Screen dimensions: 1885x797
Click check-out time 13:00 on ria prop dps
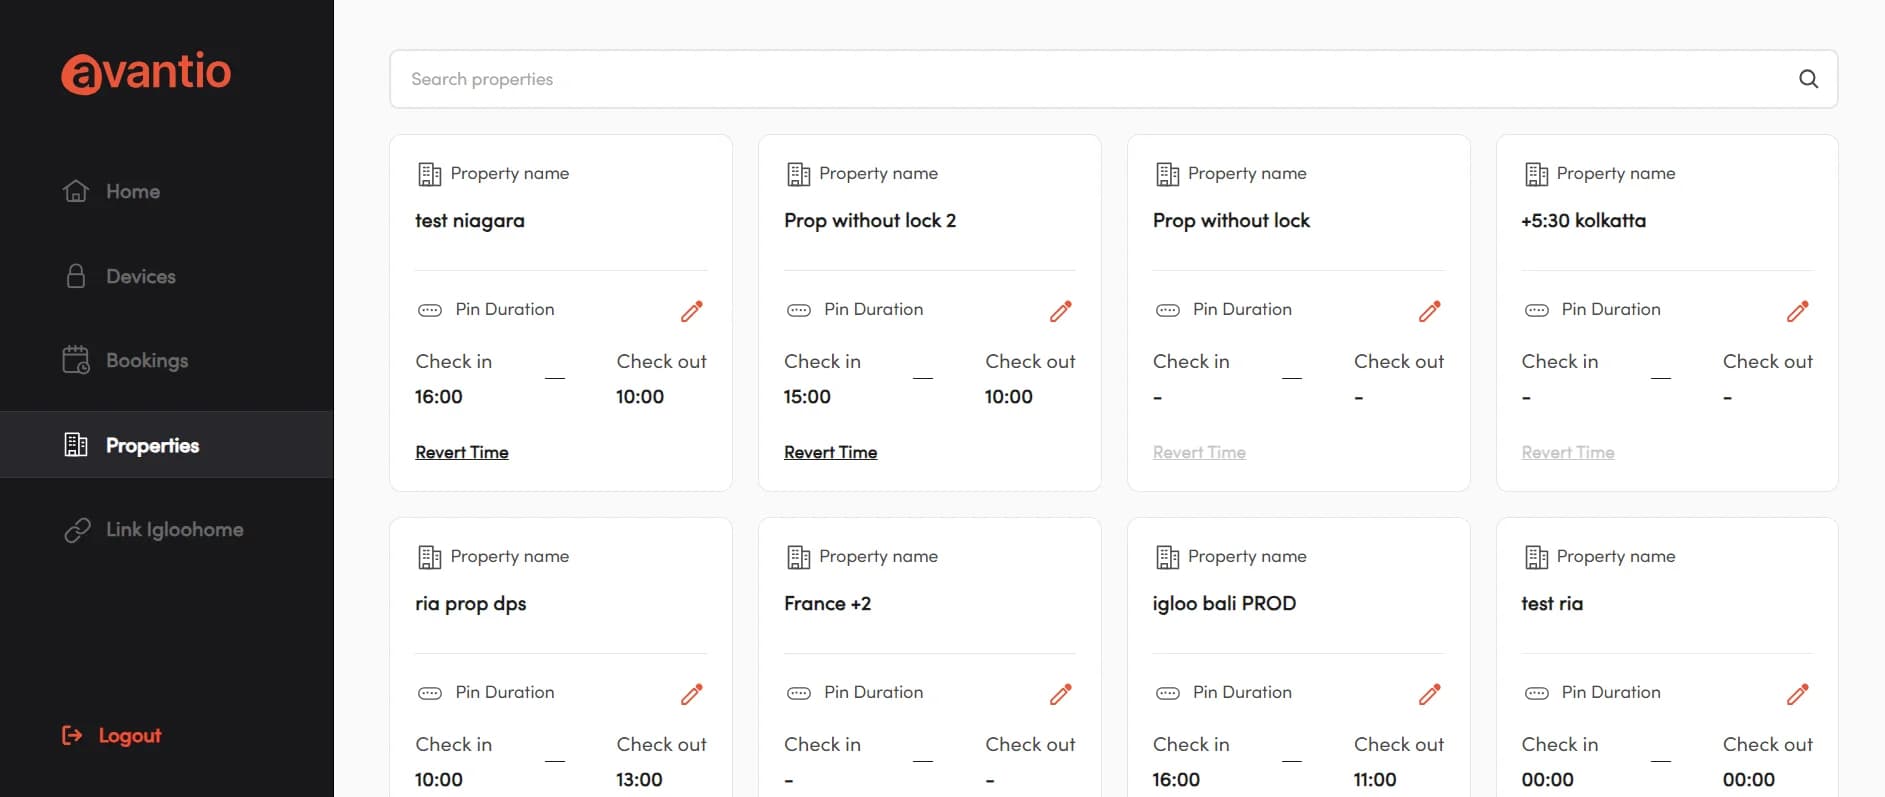point(640,780)
